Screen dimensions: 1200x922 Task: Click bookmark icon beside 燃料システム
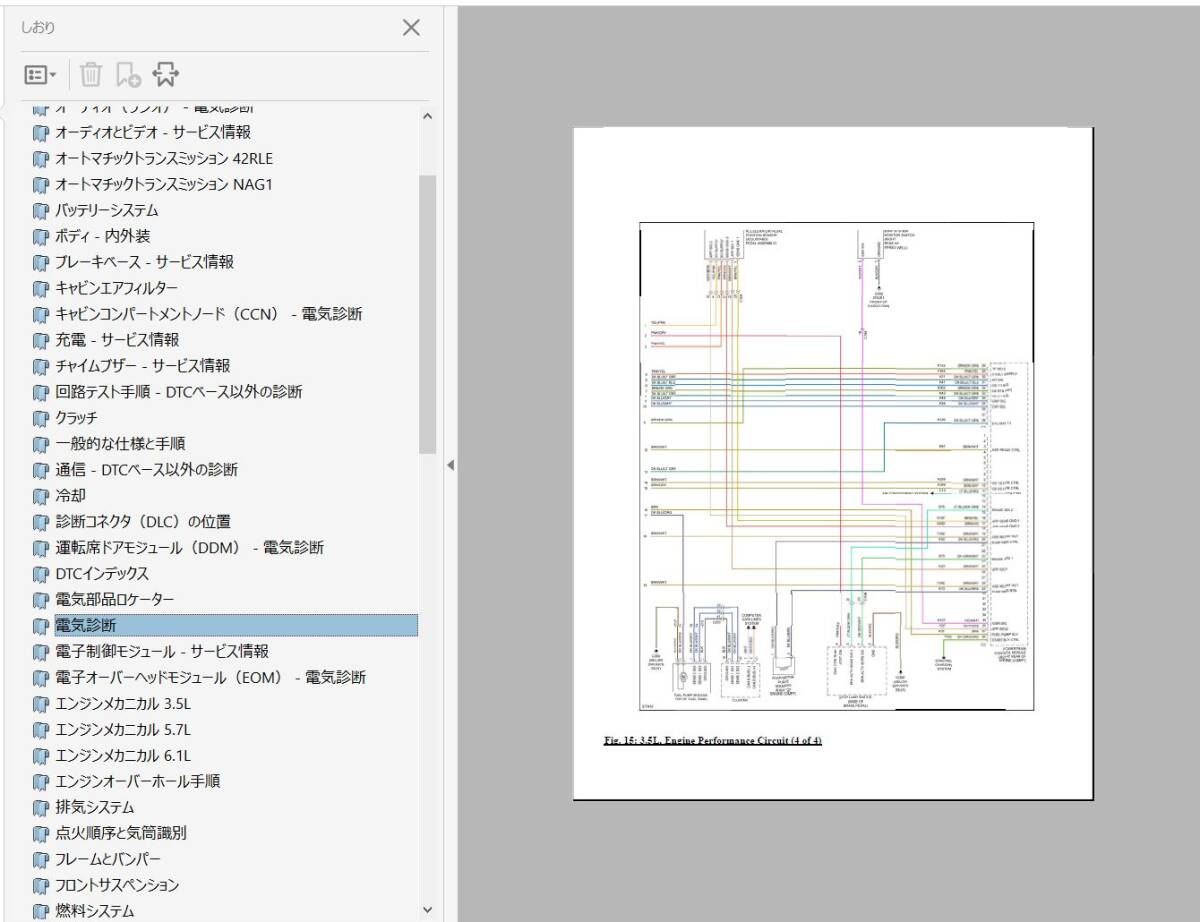(x=41, y=912)
